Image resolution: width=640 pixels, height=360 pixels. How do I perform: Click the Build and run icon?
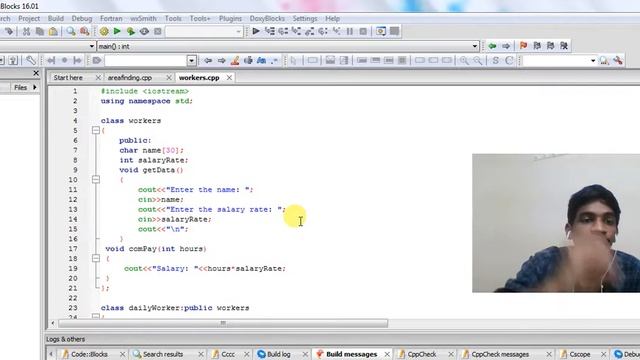point(131,31)
